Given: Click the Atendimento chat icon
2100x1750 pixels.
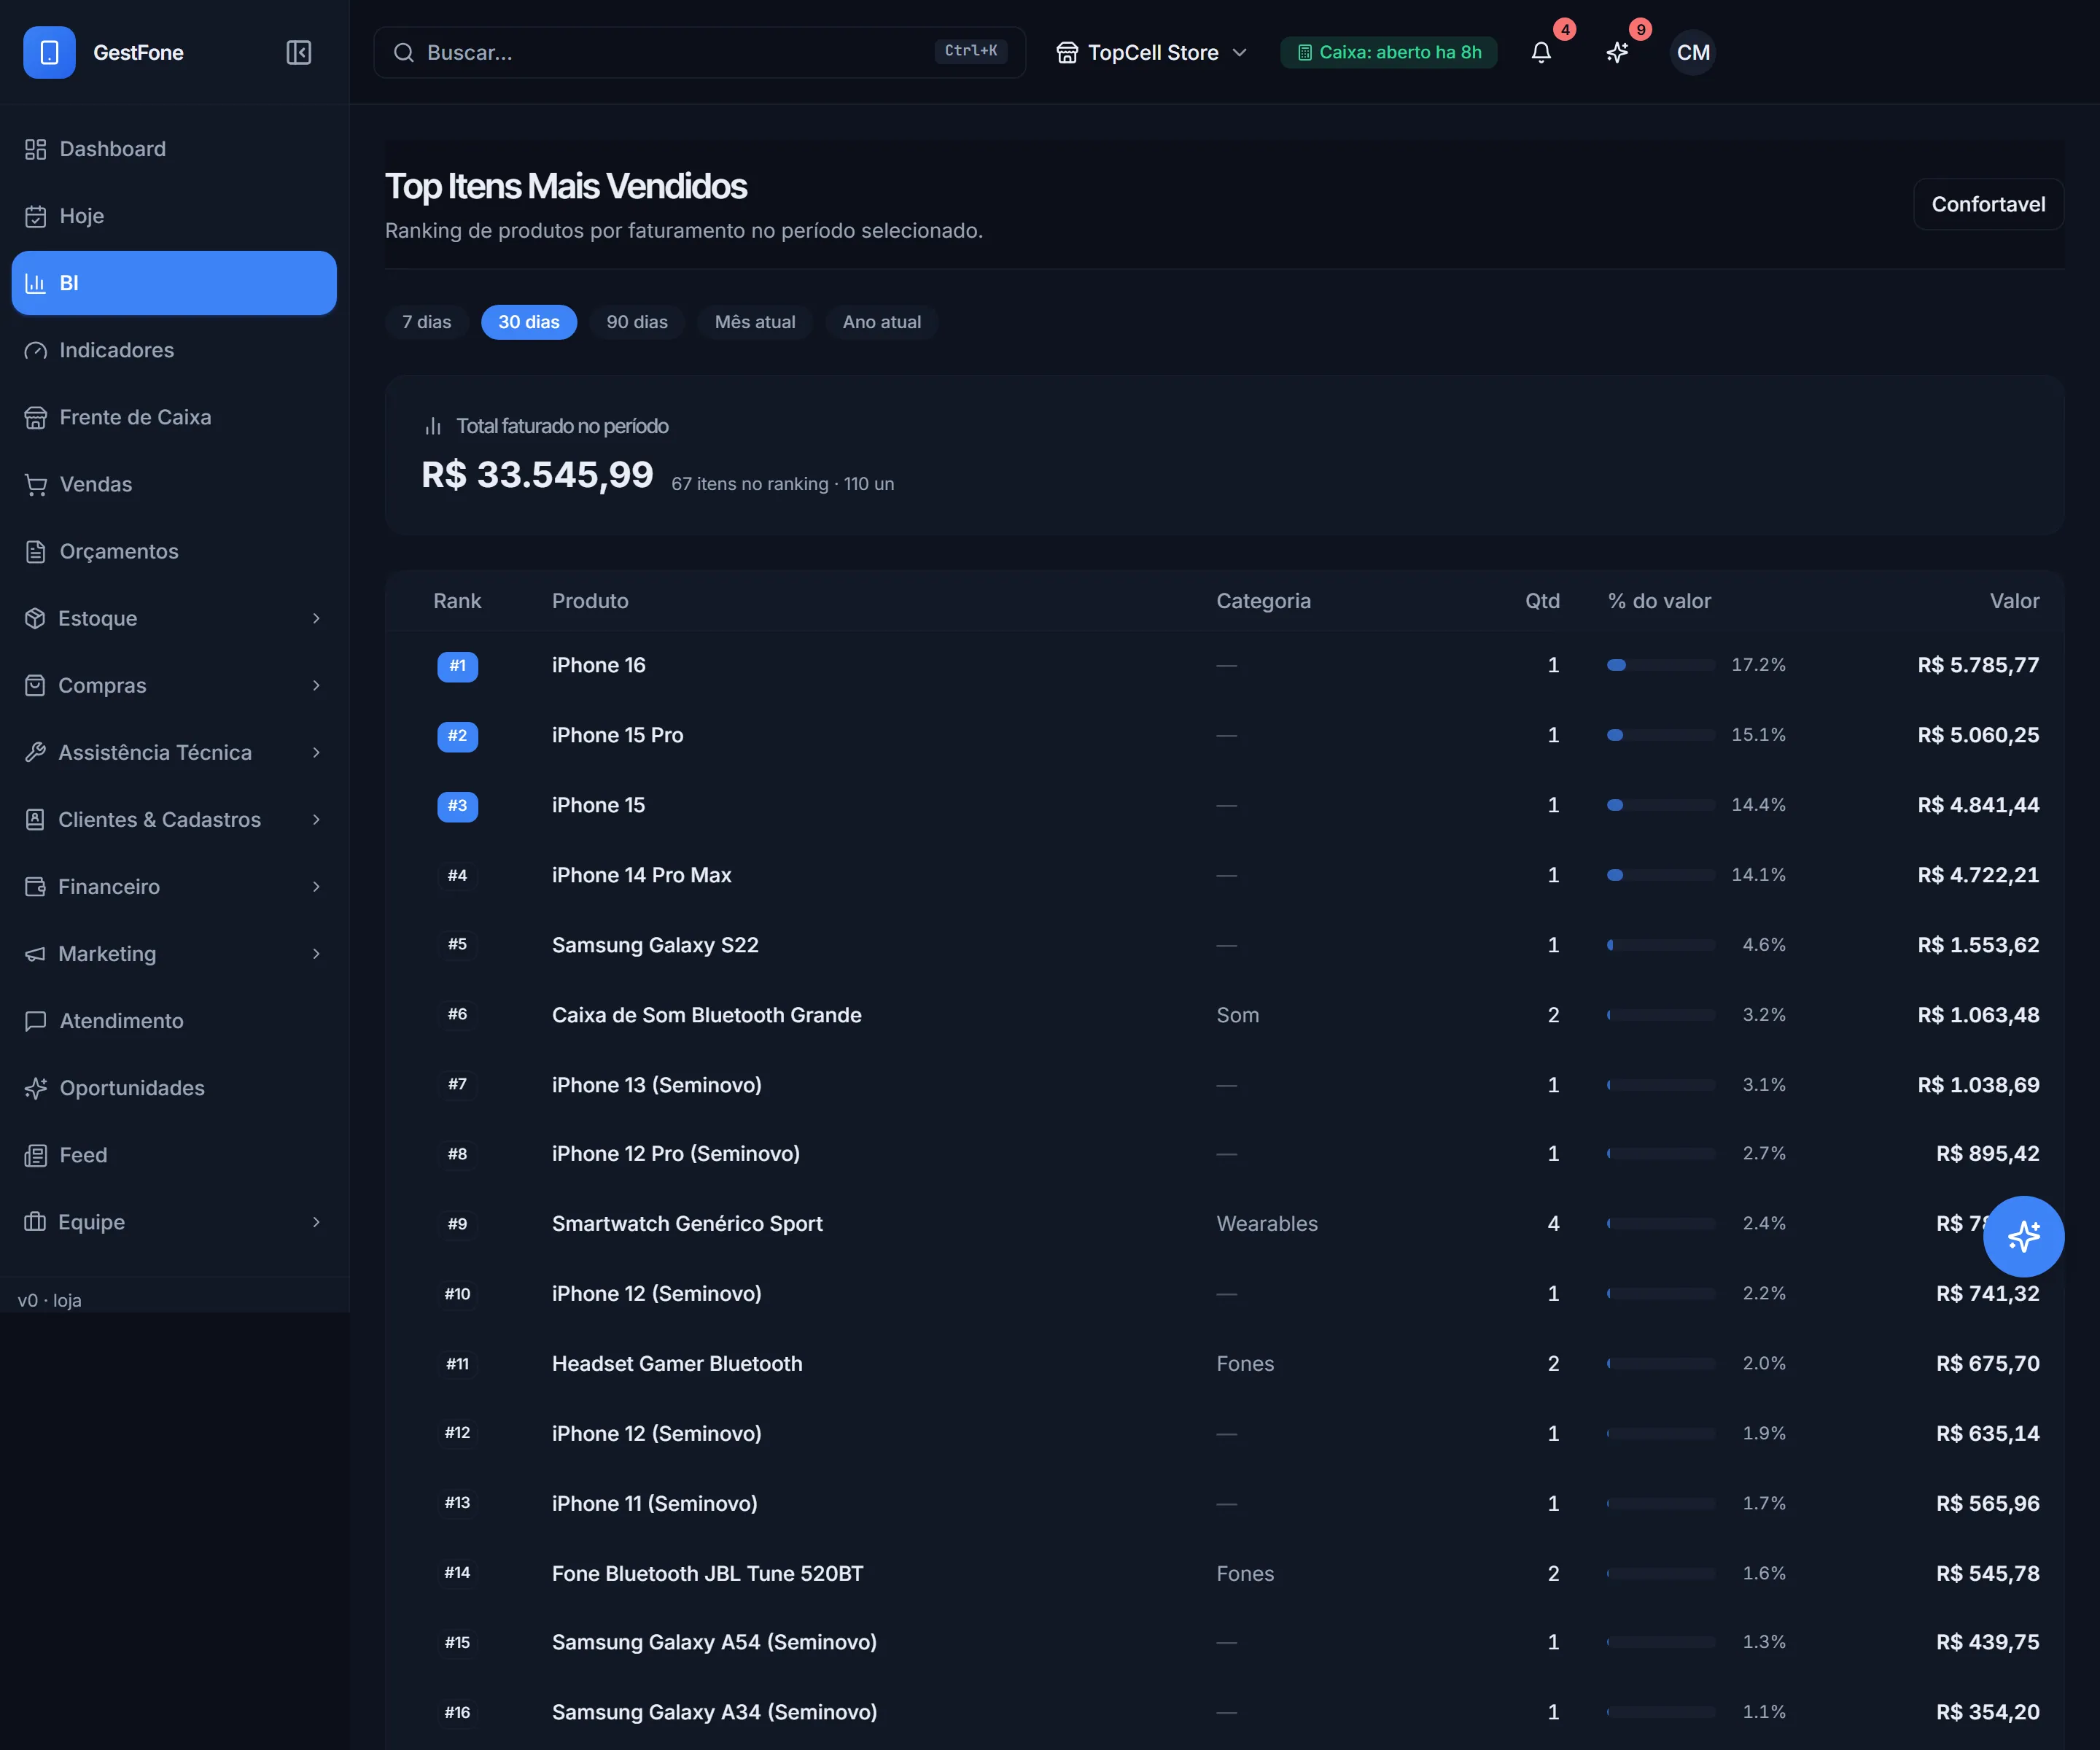Looking at the screenshot, I should (36, 1020).
